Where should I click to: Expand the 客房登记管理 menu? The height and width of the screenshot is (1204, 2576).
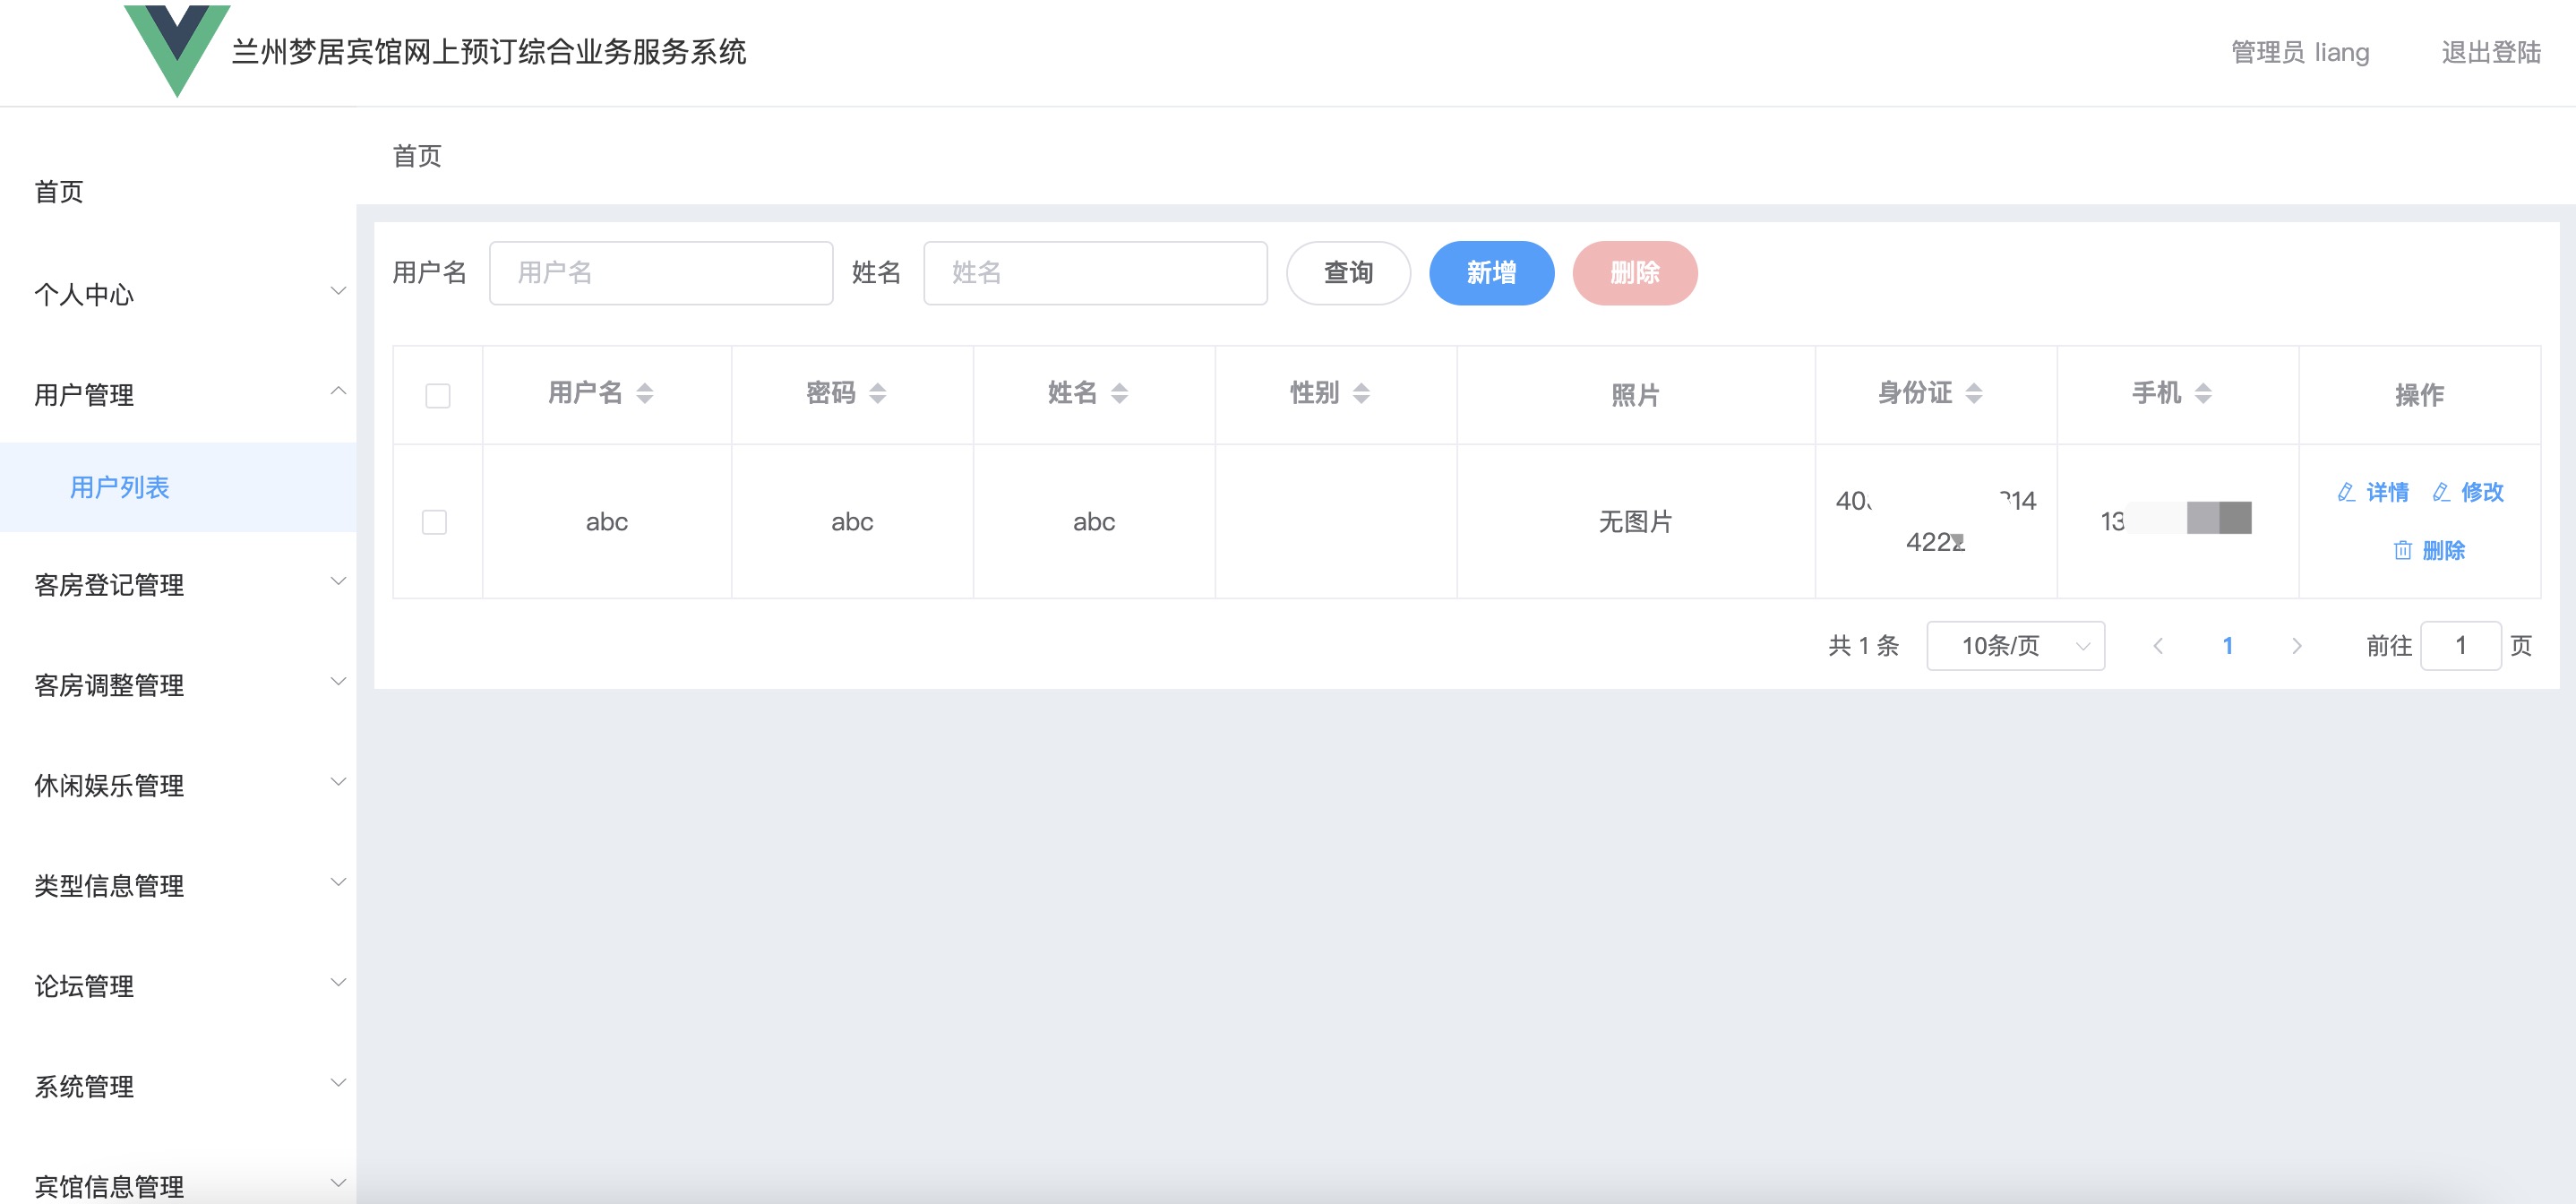click(x=178, y=584)
